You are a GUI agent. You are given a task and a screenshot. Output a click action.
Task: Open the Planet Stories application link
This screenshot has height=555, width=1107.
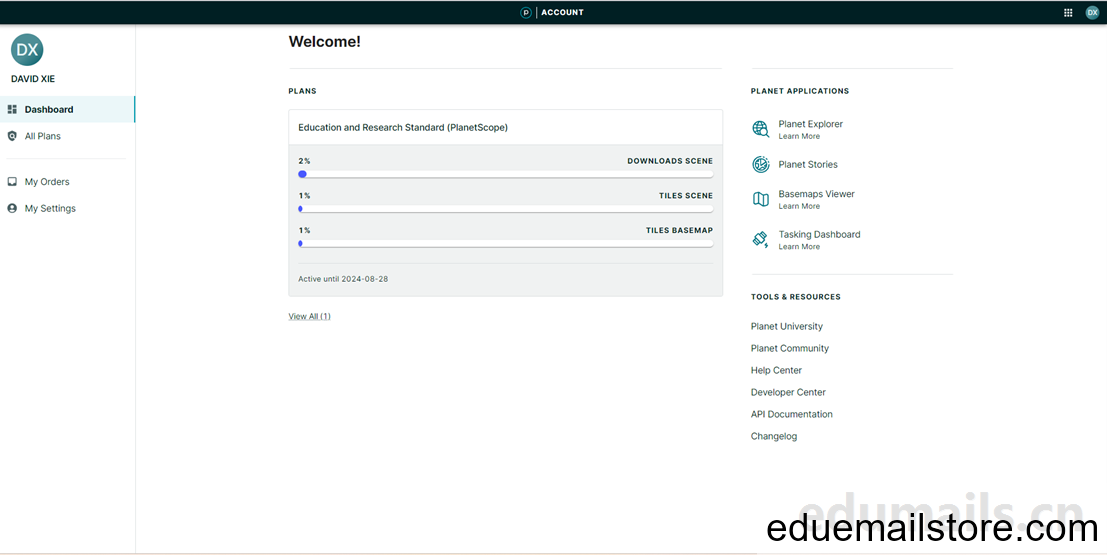click(808, 165)
